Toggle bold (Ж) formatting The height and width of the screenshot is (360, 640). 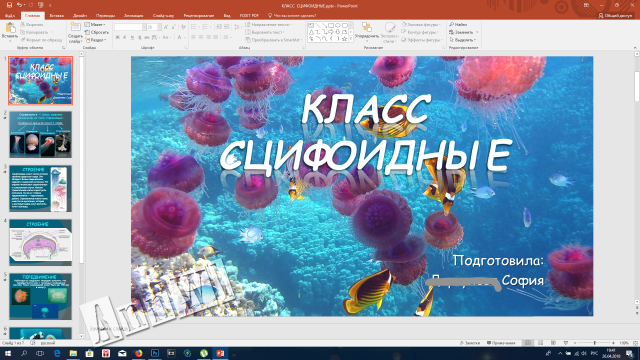(x=118, y=38)
